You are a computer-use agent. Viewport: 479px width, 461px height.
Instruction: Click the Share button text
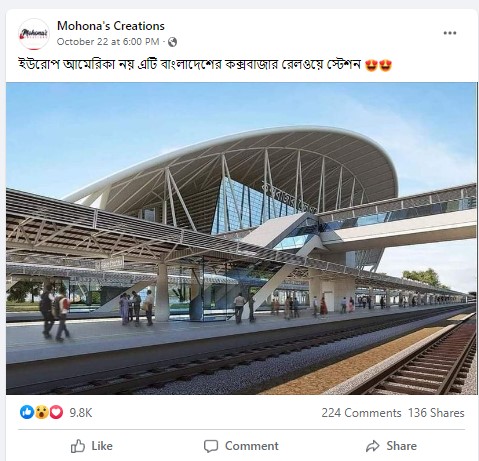pyautogui.click(x=402, y=446)
